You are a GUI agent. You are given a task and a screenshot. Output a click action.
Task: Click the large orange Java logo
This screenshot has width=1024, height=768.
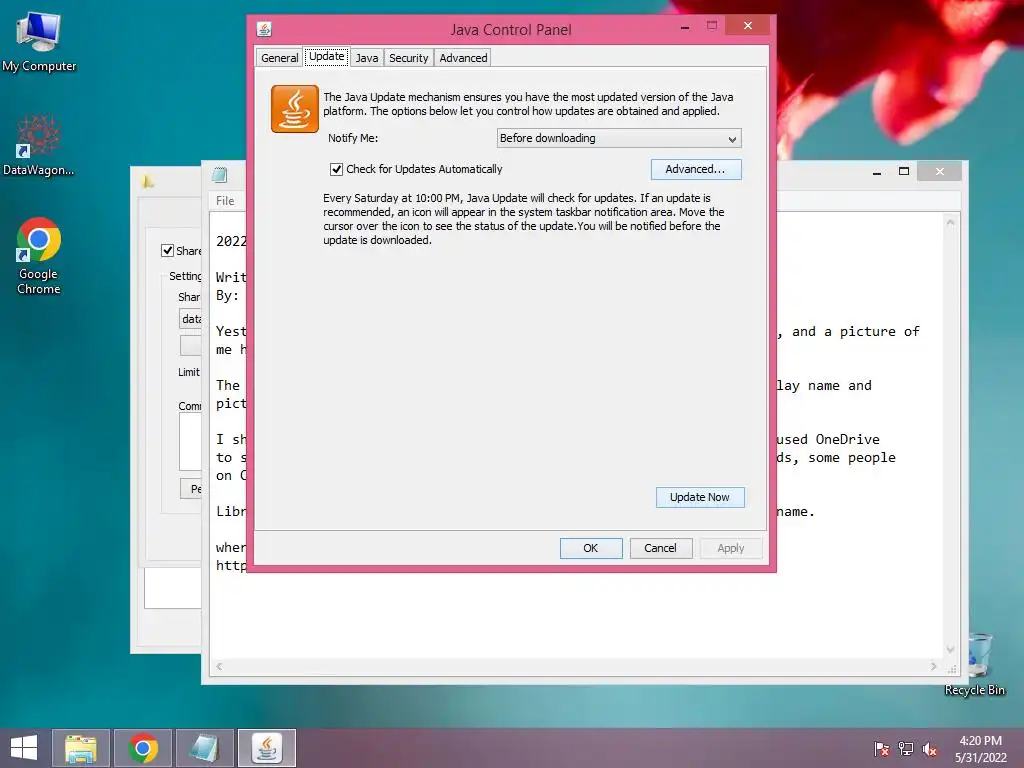pyautogui.click(x=295, y=109)
